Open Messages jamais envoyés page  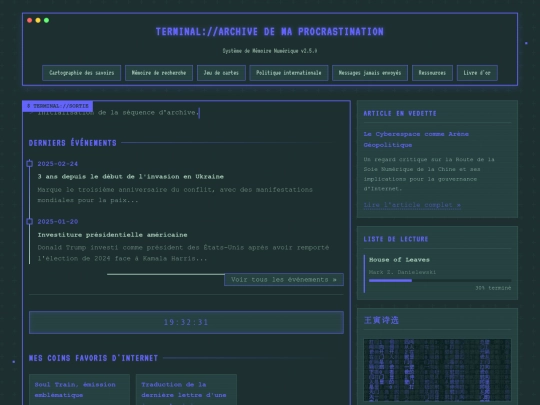point(370,73)
